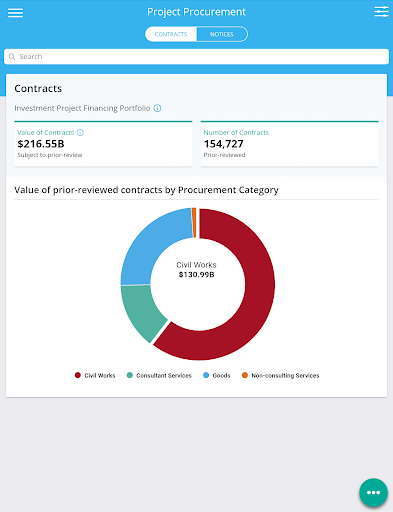This screenshot has height=512, width=393.
Task: Switch to the Notices tab
Action: 222,34
